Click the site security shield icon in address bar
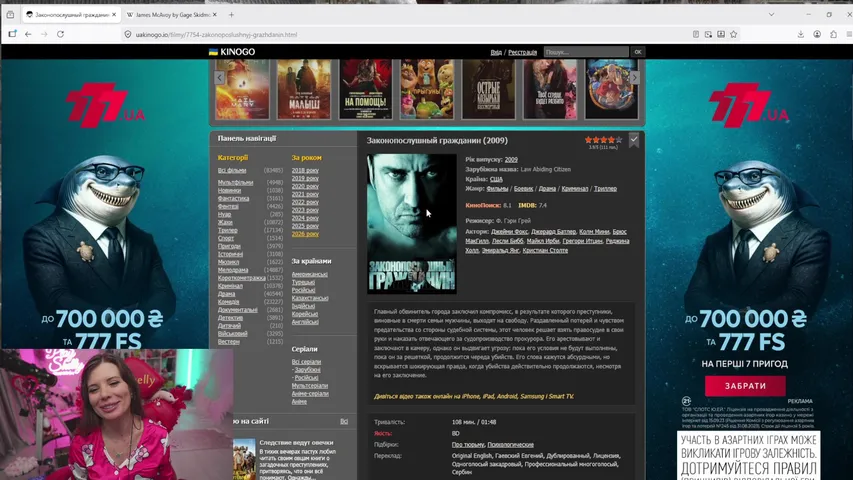 click(128, 34)
